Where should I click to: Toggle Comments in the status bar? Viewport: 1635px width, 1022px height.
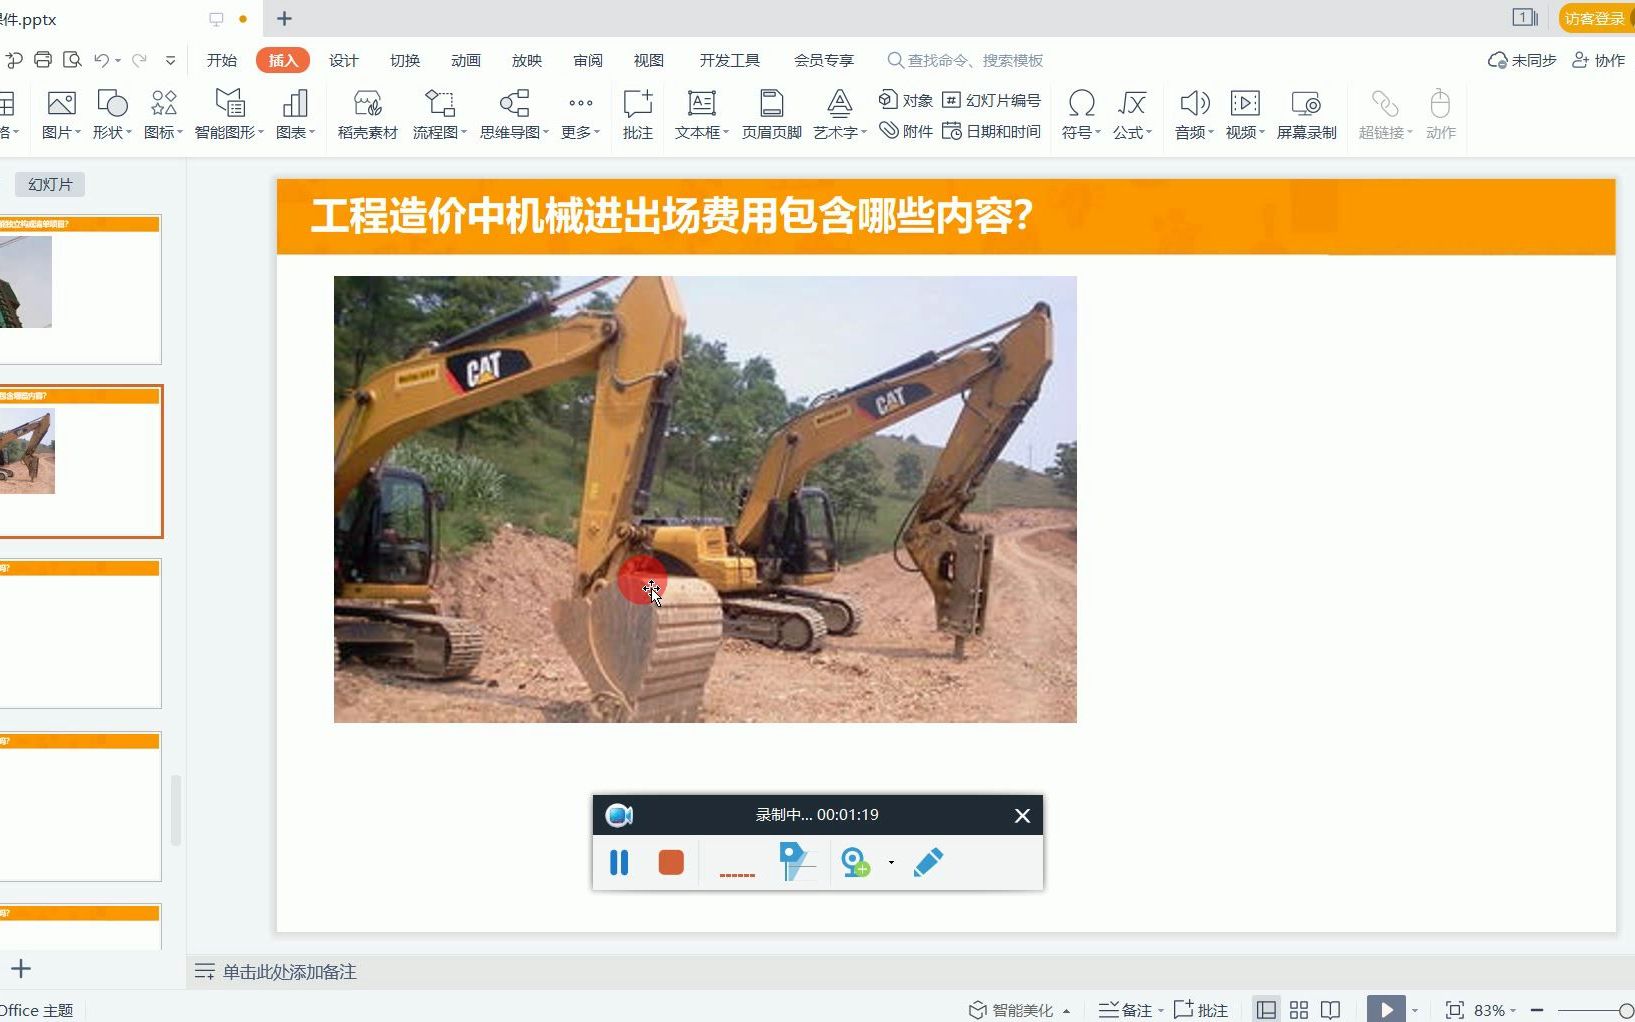point(1200,1010)
